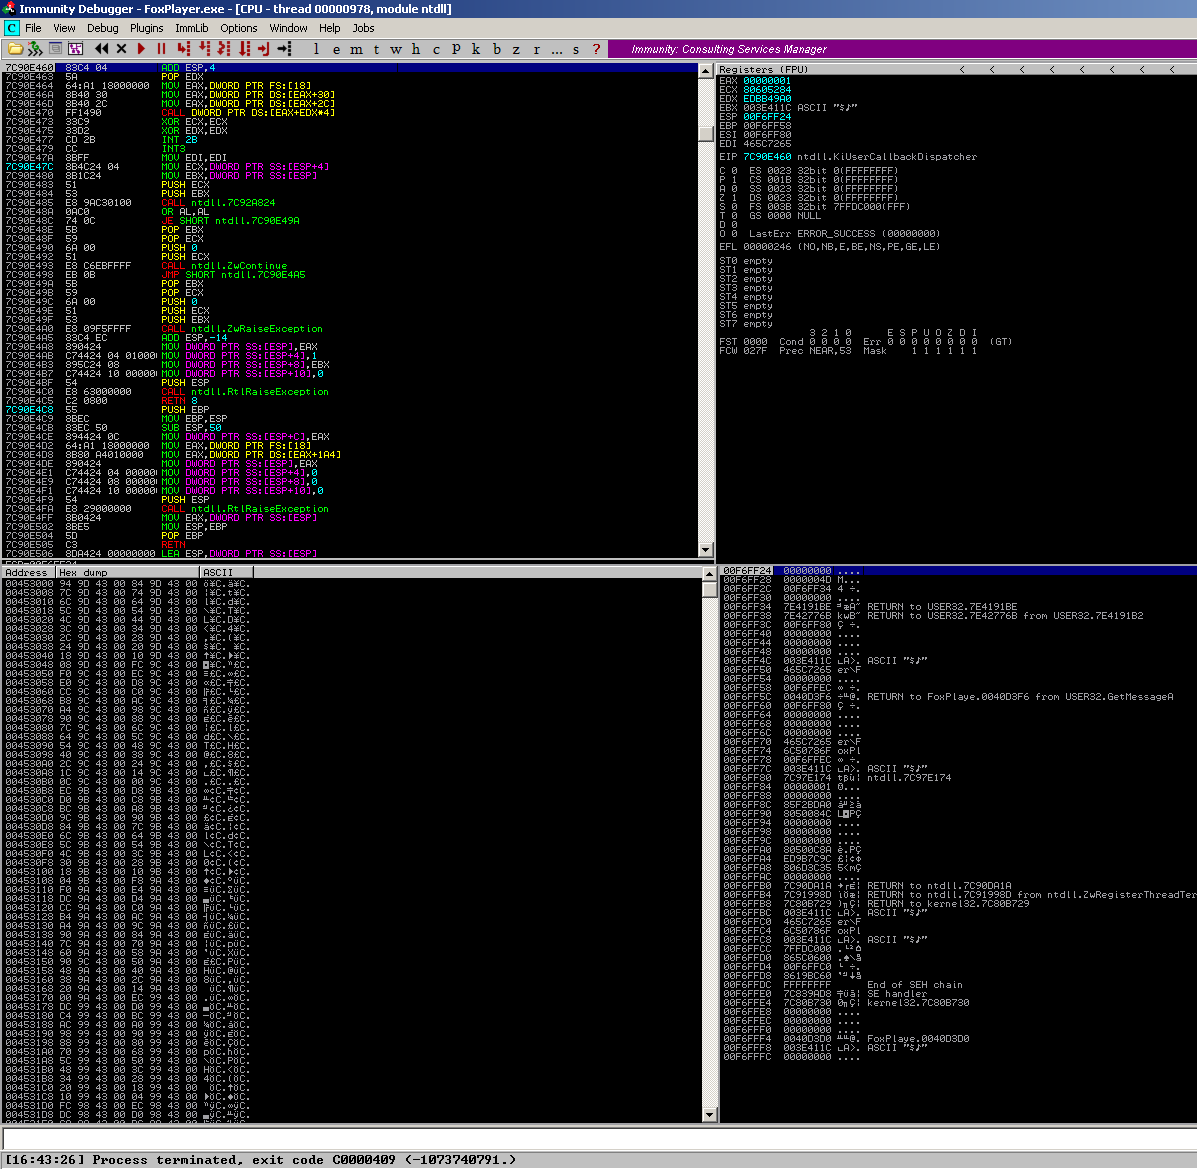Open the Options menu
1197x1169 pixels.
point(239,28)
